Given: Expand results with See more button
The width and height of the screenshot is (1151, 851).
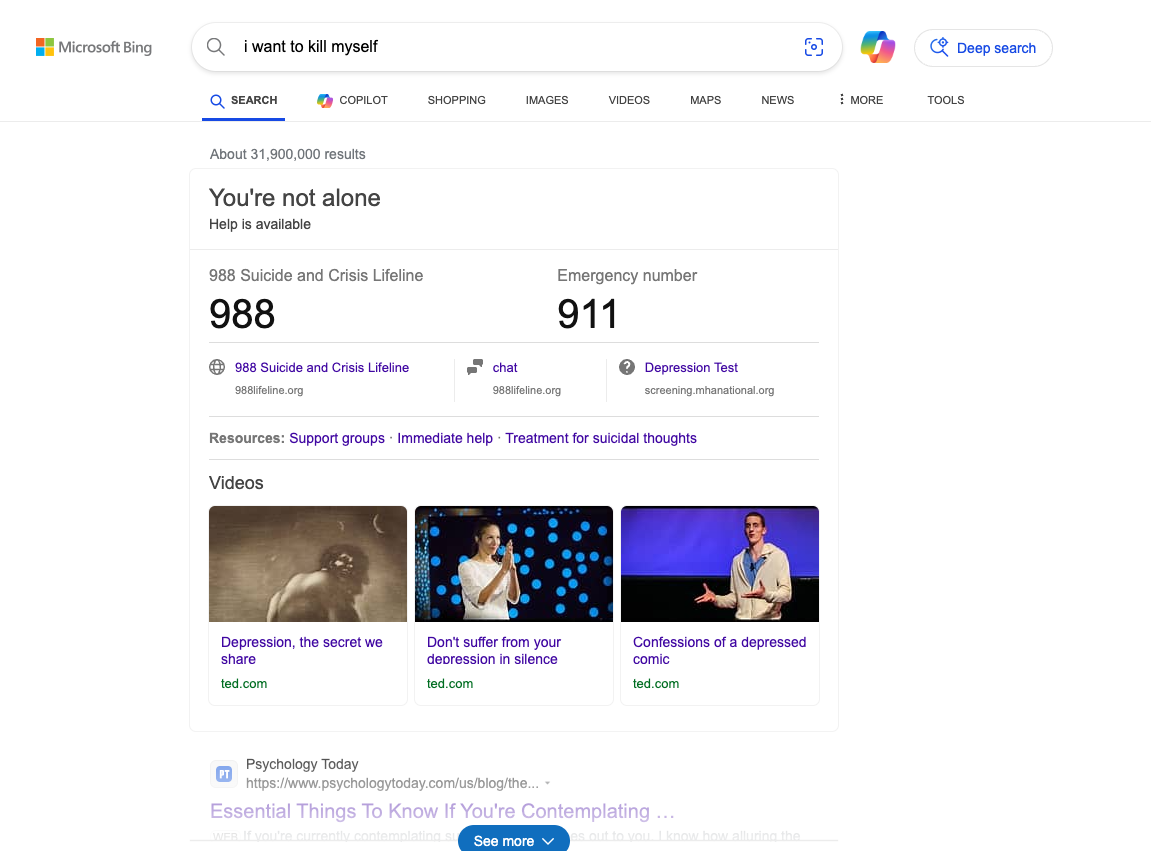Looking at the screenshot, I should [513, 840].
